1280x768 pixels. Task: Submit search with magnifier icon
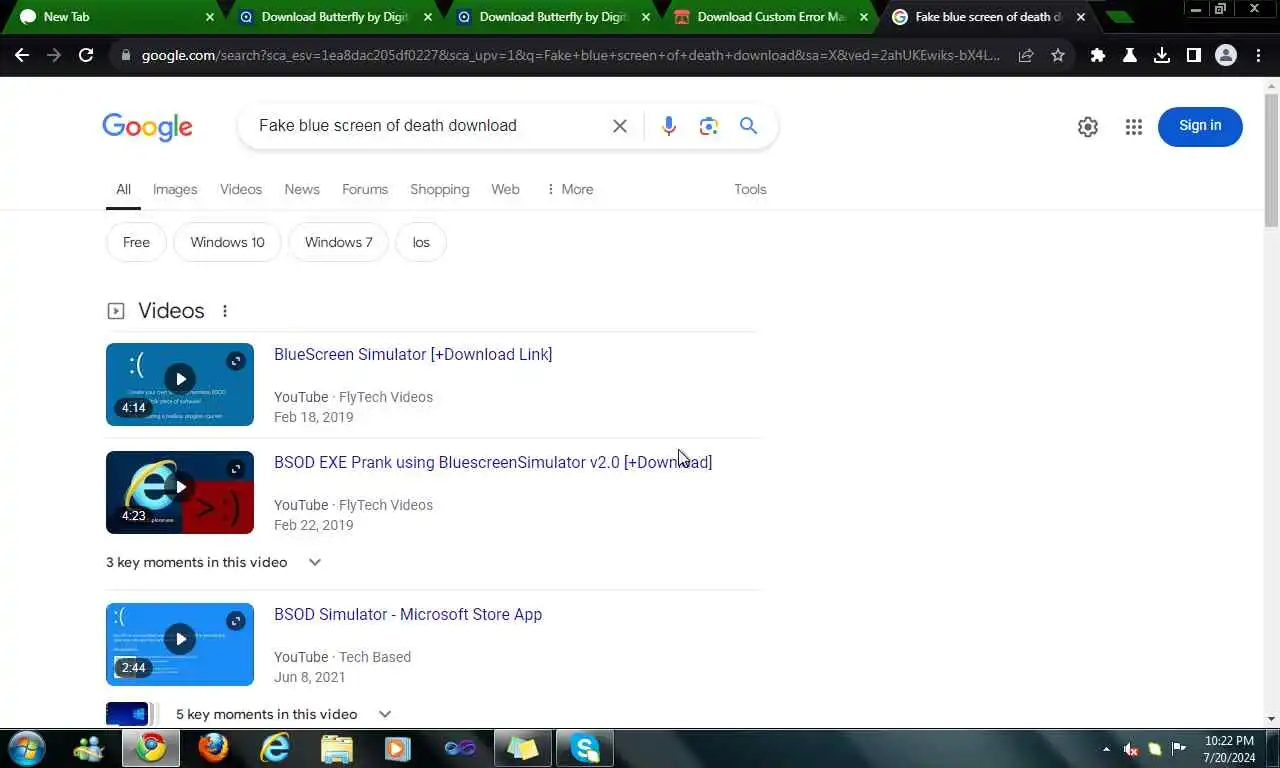point(748,126)
